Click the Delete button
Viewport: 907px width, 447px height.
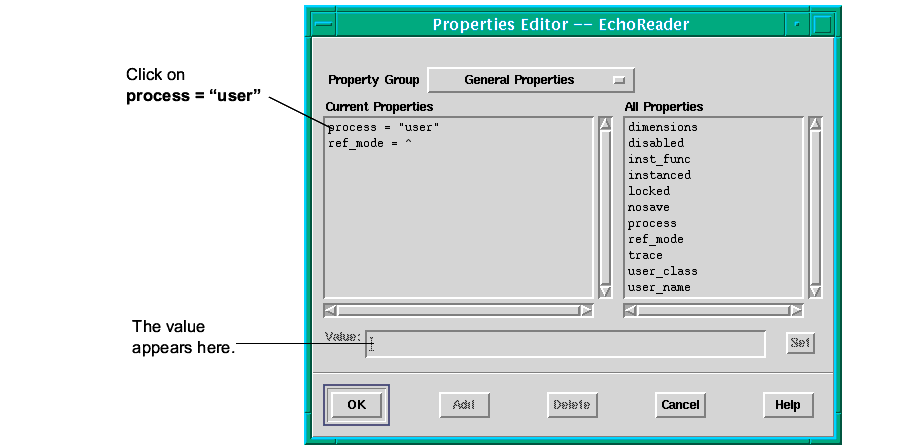click(571, 405)
